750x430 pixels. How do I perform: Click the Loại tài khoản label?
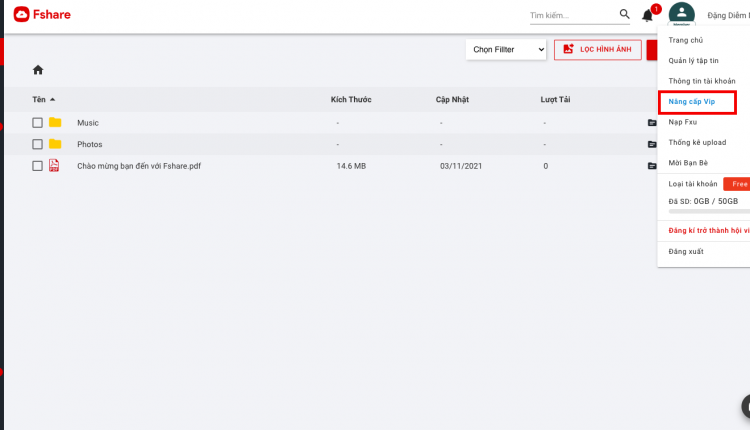(693, 184)
